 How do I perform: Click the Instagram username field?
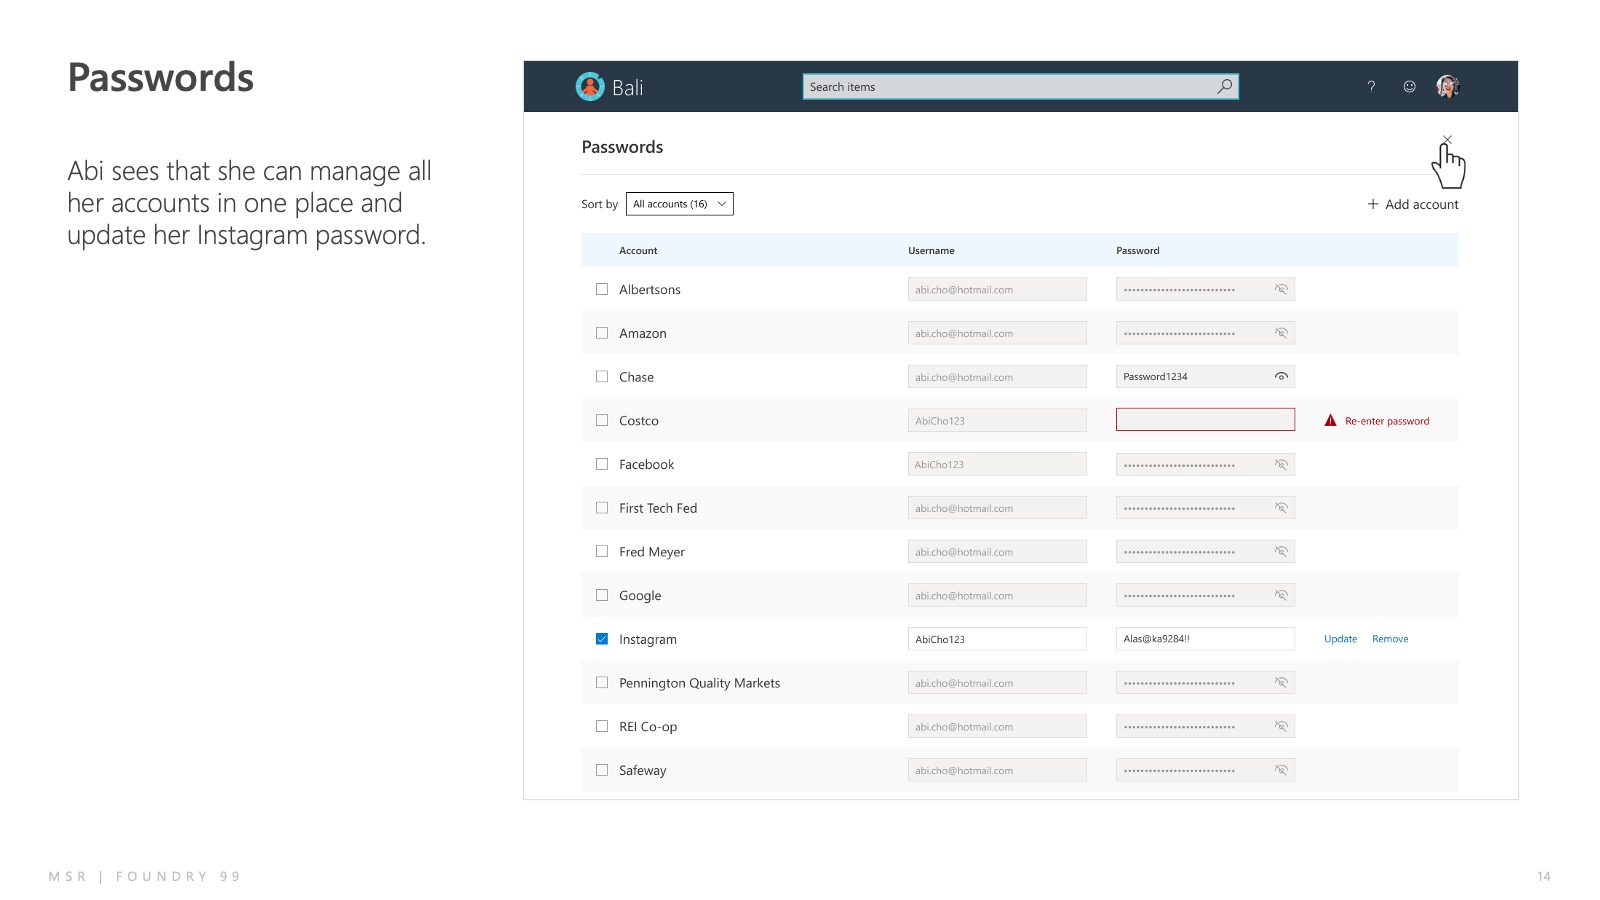(996, 639)
